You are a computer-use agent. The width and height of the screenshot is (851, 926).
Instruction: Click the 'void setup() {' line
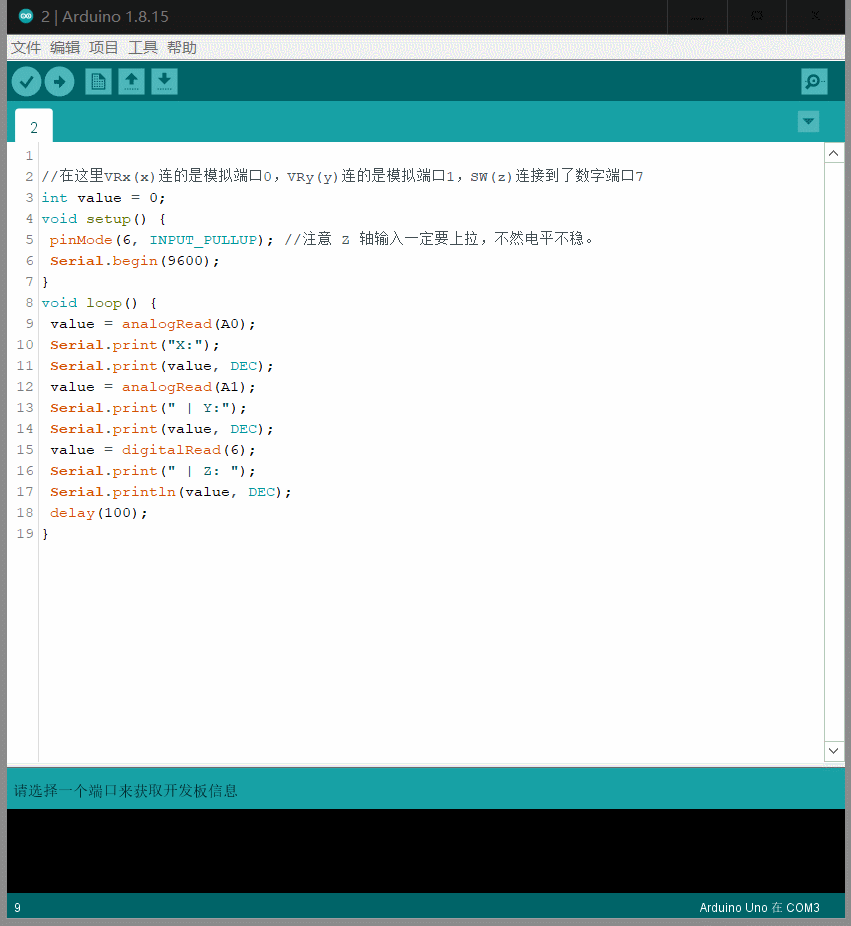coord(104,219)
